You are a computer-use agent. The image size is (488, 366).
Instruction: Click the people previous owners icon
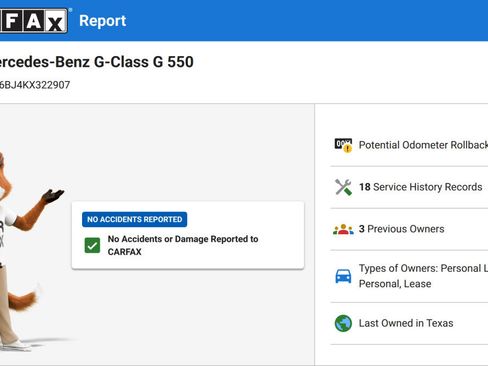coord(343,229)
